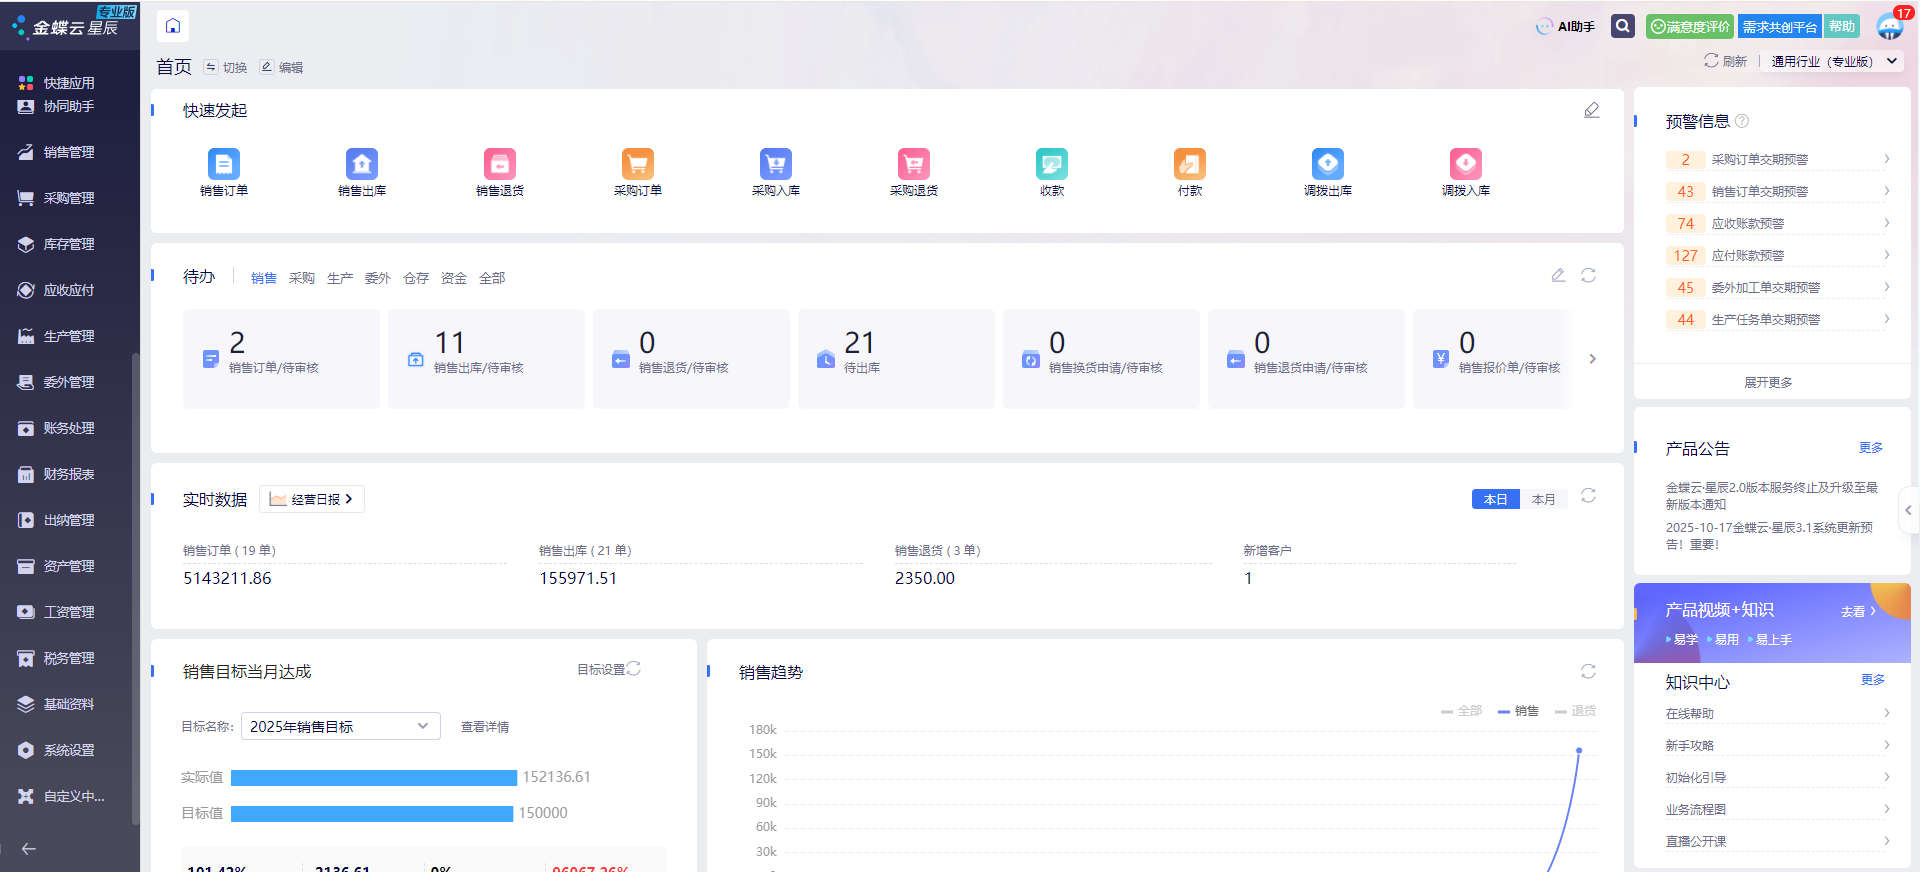Viewport: 1920px width, 872px height.
Task: Launch the 收款 quick action icon
Action: point(1051,165)
